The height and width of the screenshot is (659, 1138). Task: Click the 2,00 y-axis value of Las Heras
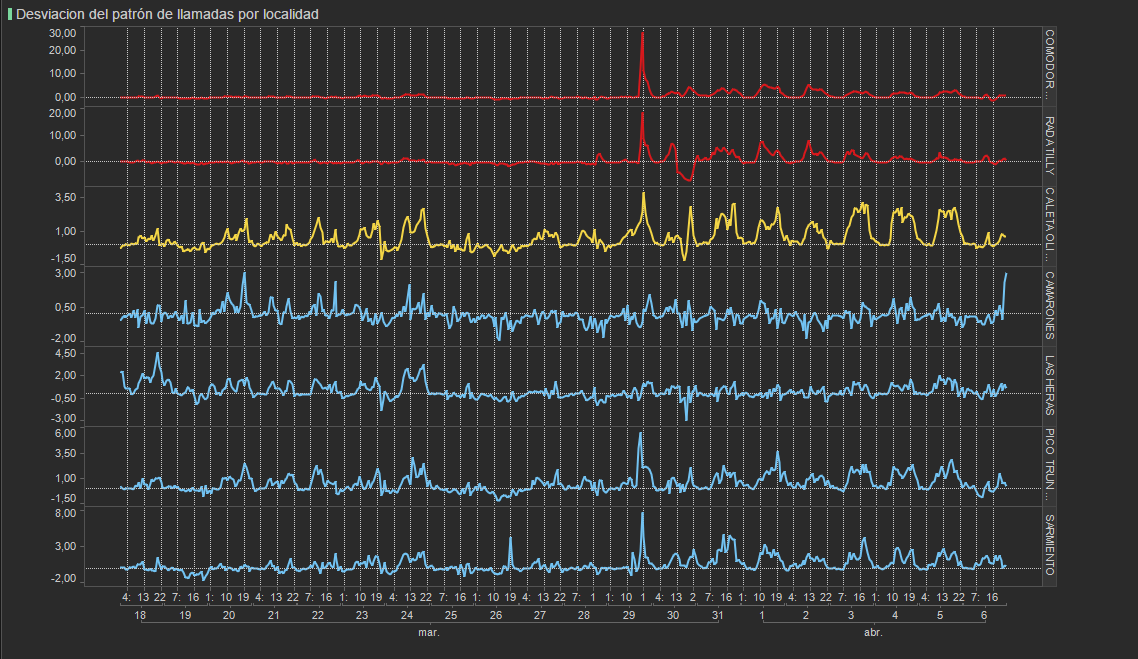pyautogui.click(x=65, y=376)
